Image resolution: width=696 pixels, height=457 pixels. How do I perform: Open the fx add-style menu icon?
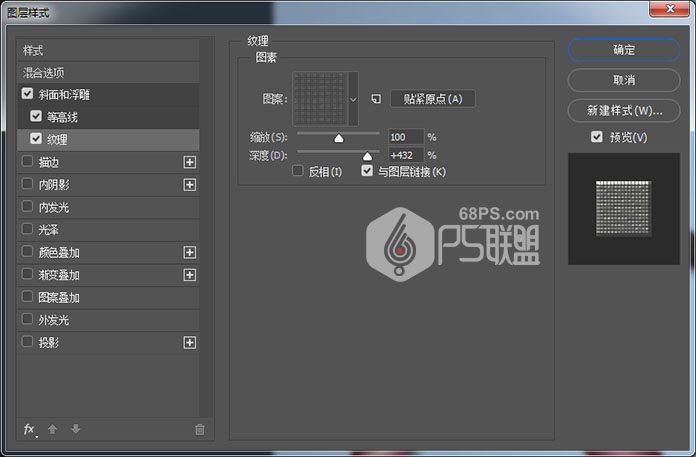[x=29, y=429]
